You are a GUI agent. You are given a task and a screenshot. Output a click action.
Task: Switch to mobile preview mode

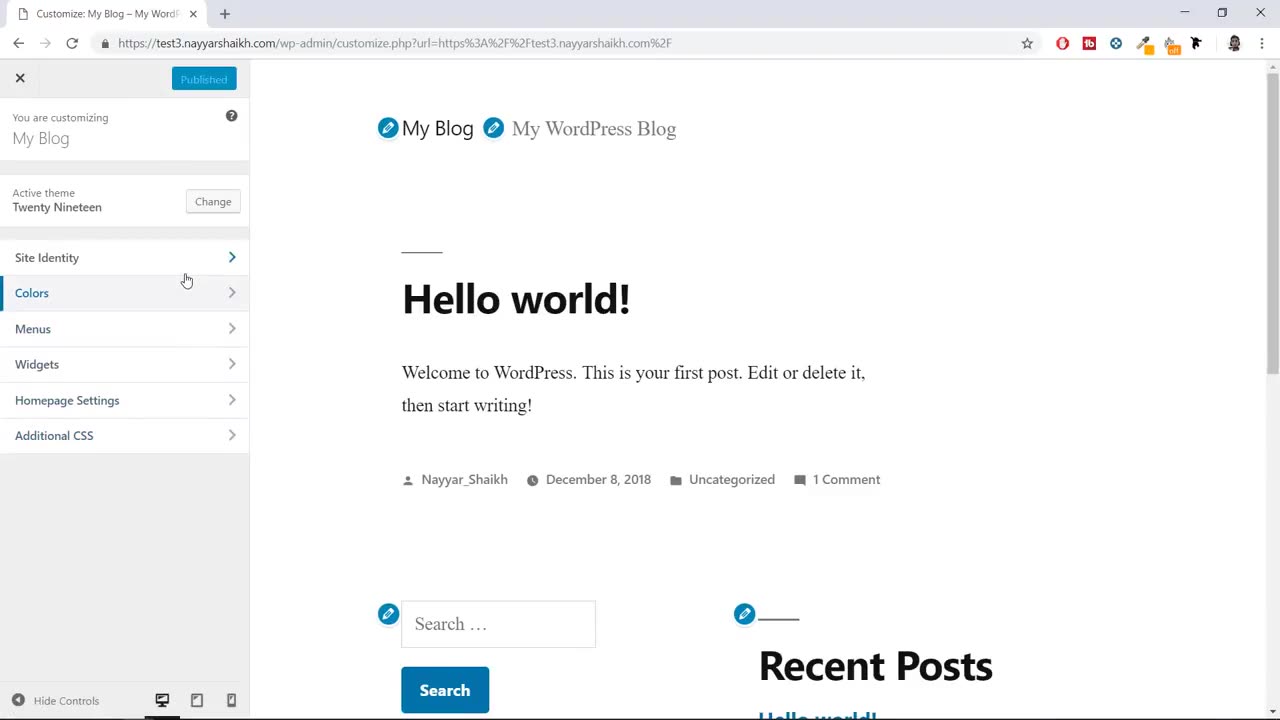tap(231, 700)
